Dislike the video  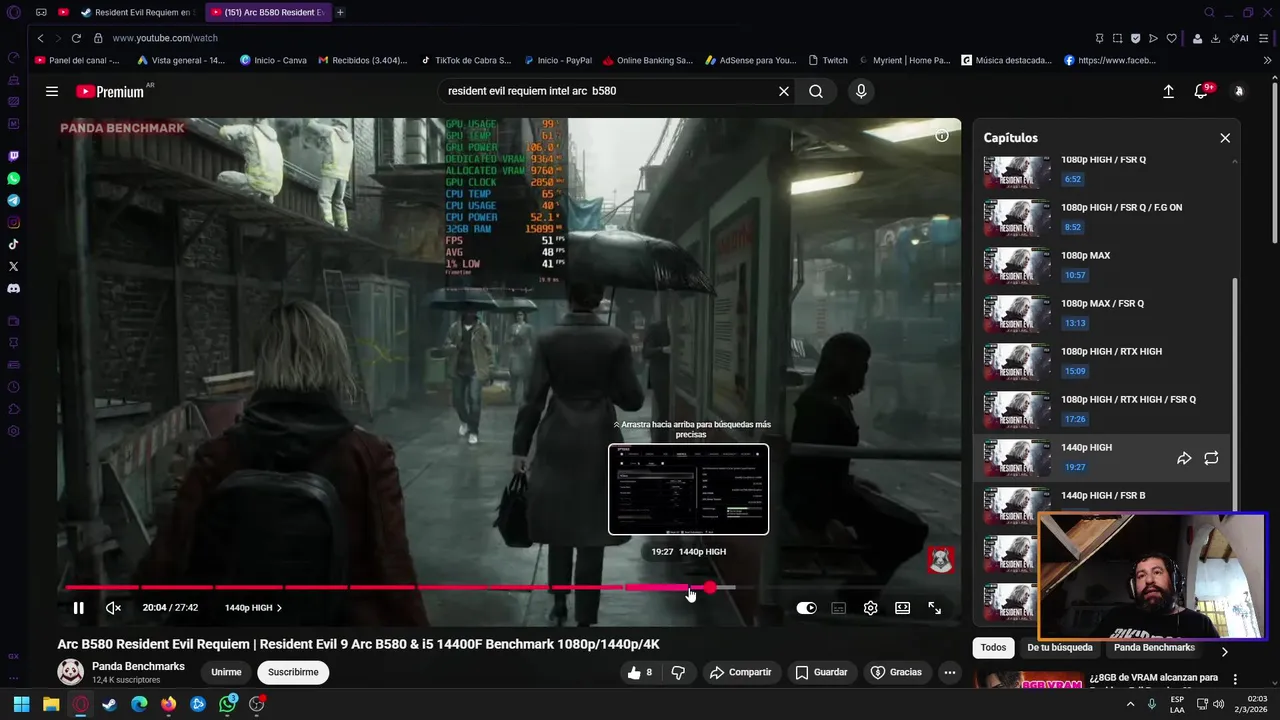coord(678,672)
